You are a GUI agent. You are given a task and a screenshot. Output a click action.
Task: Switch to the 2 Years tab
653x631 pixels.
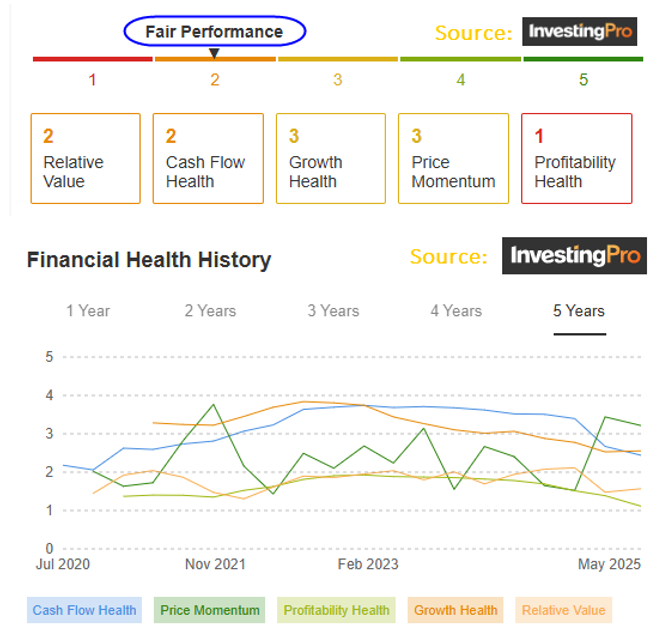[210, 311]
